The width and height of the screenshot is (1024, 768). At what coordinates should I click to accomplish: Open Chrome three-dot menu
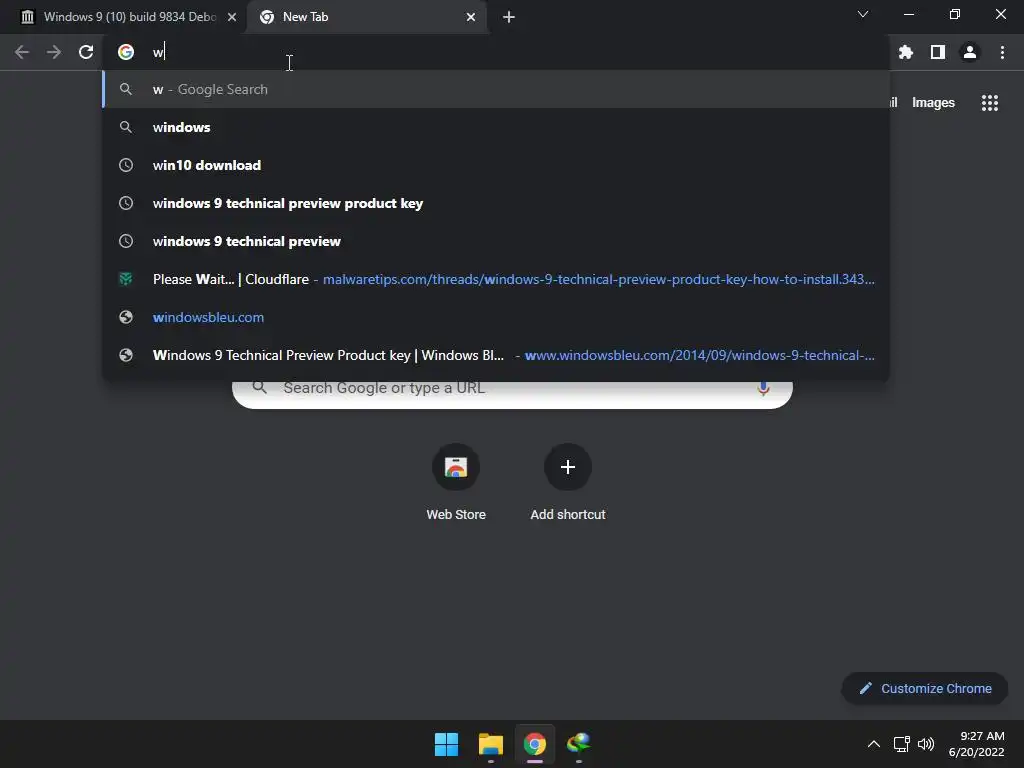pyautogui.click(x=1002, y=52)
